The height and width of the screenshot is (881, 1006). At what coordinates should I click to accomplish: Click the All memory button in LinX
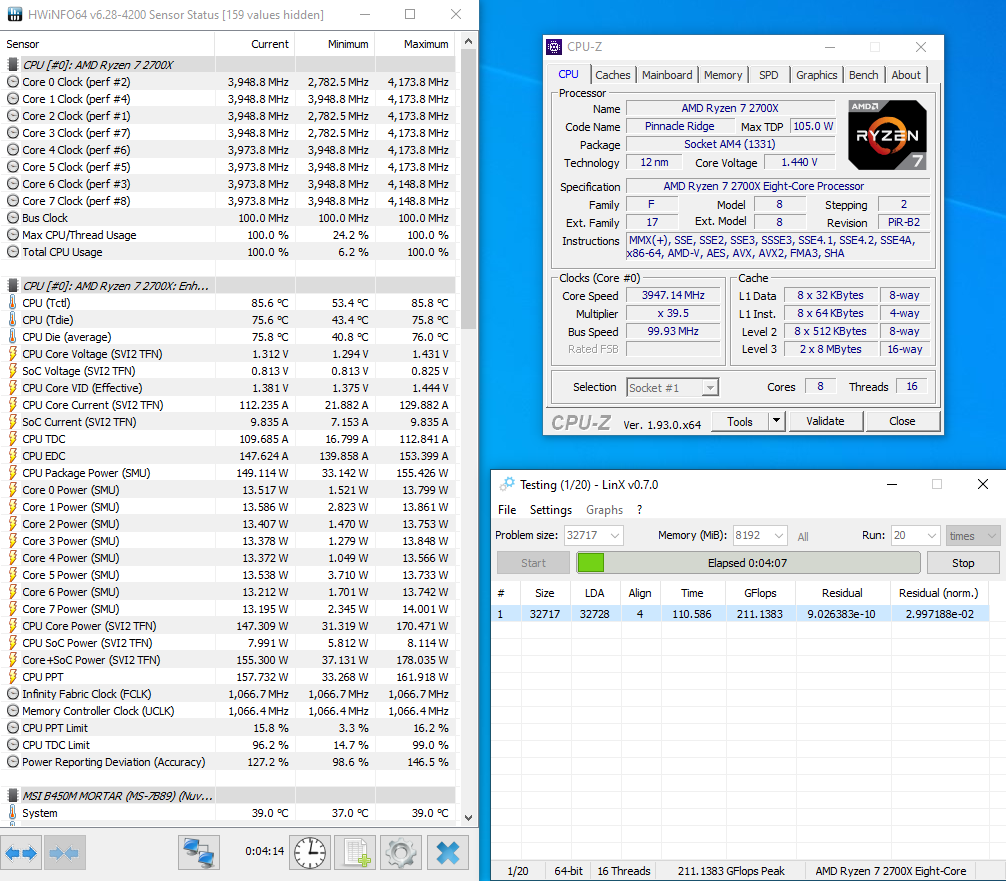pyautogui.click(x=803, y=536)
